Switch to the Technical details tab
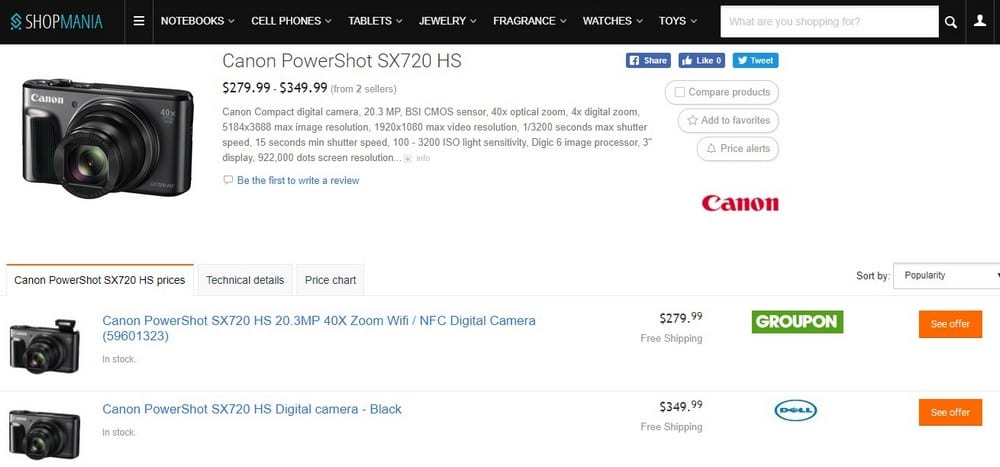Screen dimensions: 1000x467 (245, 280)
